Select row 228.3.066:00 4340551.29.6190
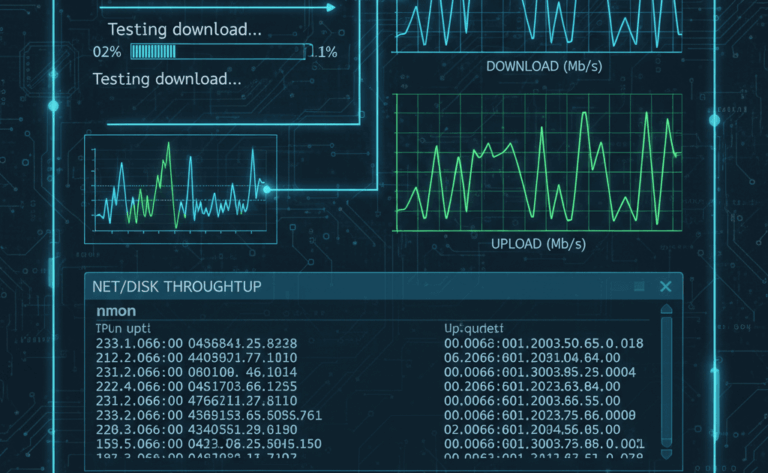The height and width of the screenshot is (473, 768). (196, 429)
